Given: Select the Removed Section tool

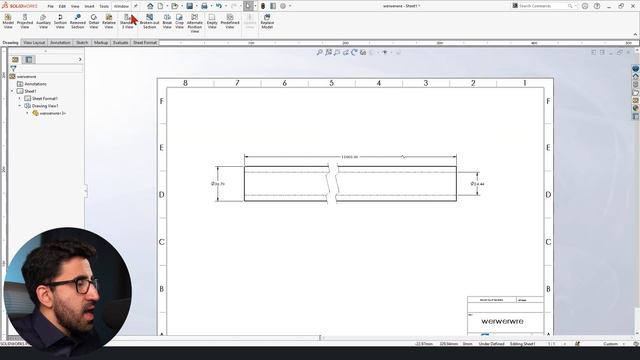Looking at the screenshot, I should (x=78, y=21).
